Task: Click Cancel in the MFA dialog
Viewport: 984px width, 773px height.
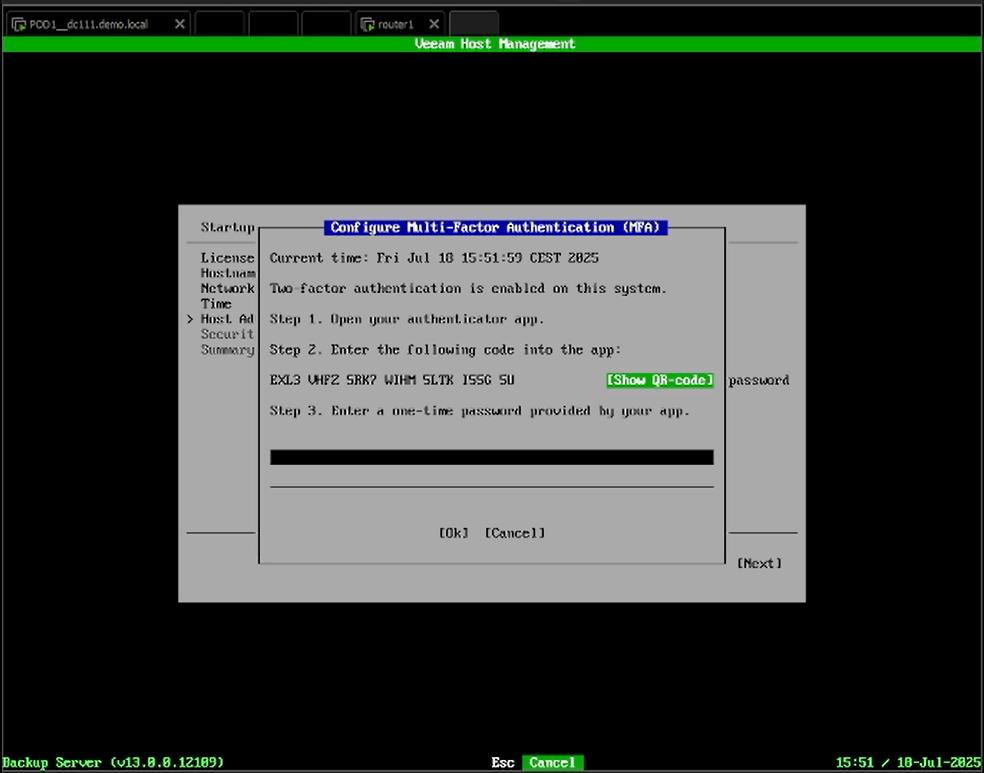Action: [515, 533]
